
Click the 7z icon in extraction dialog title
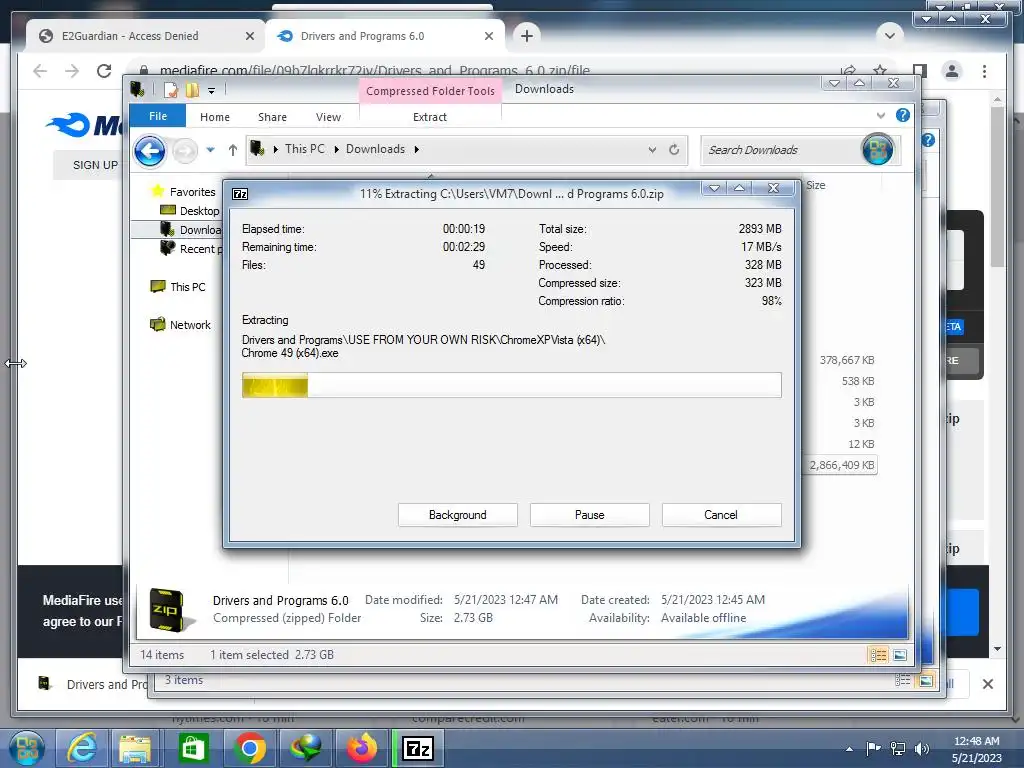240,194
